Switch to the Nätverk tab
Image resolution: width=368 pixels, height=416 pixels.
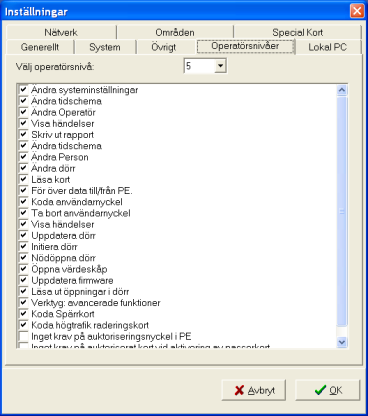click(61, 32)
